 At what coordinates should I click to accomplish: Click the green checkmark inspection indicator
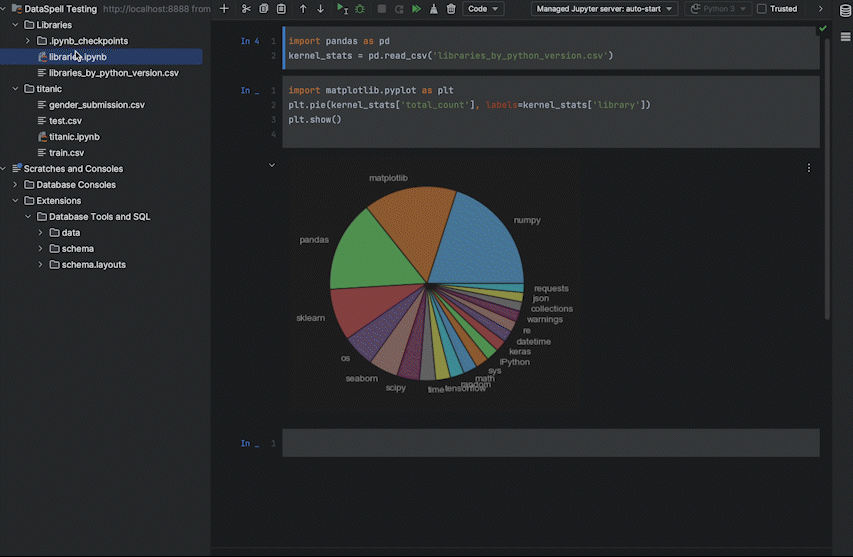click(x=823, y=28)
